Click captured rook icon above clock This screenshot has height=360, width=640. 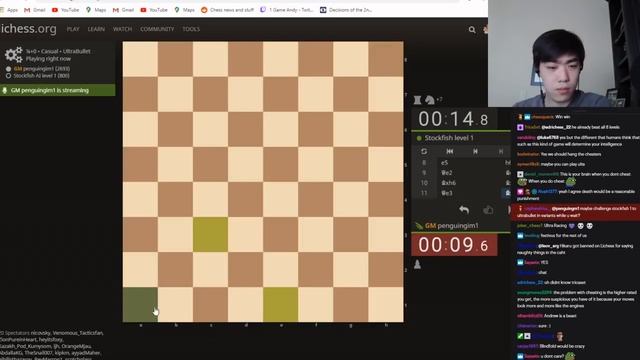point(417,100)
